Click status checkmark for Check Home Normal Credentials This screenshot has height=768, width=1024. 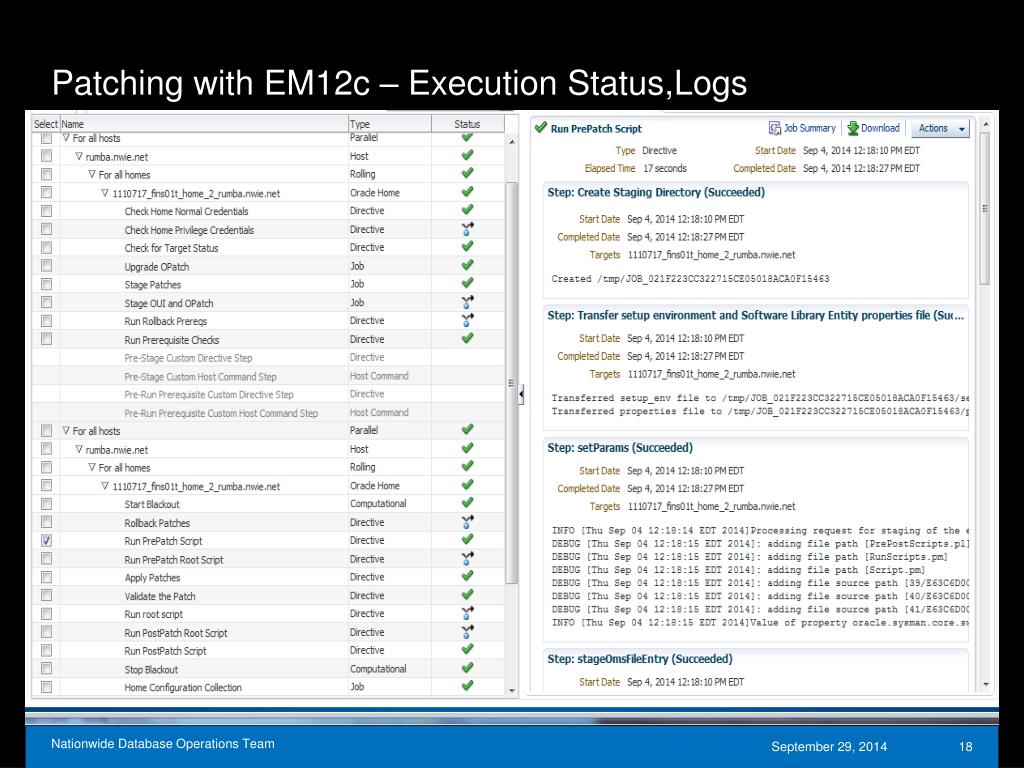pyautogui.click(x=467, y=210)
